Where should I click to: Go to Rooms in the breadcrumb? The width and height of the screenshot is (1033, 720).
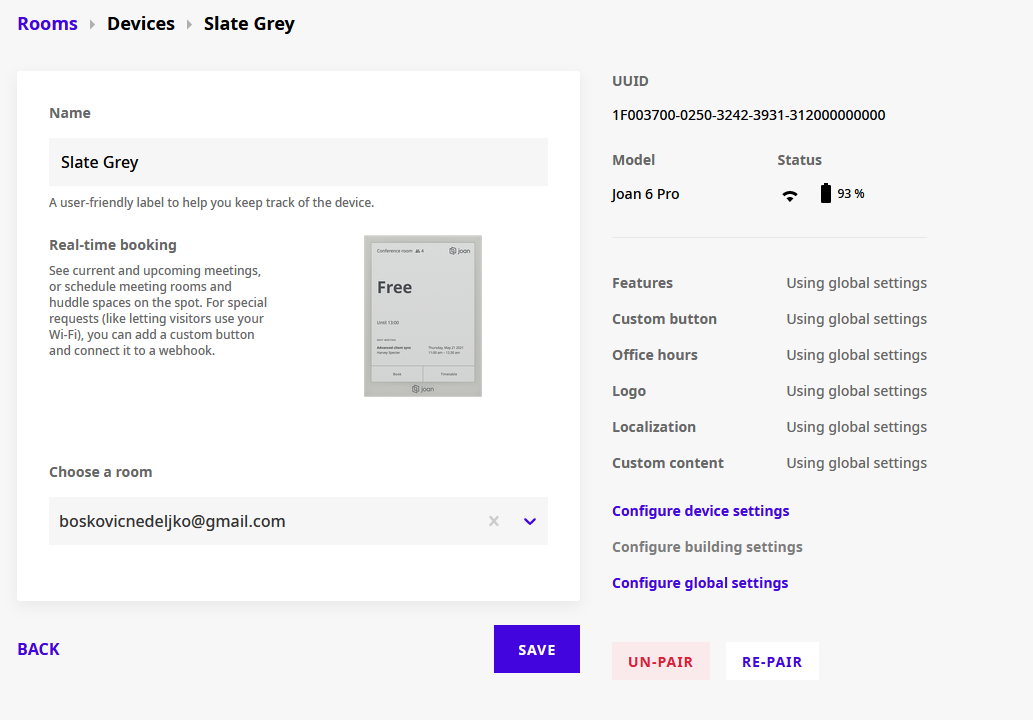[x=47, y=24]
